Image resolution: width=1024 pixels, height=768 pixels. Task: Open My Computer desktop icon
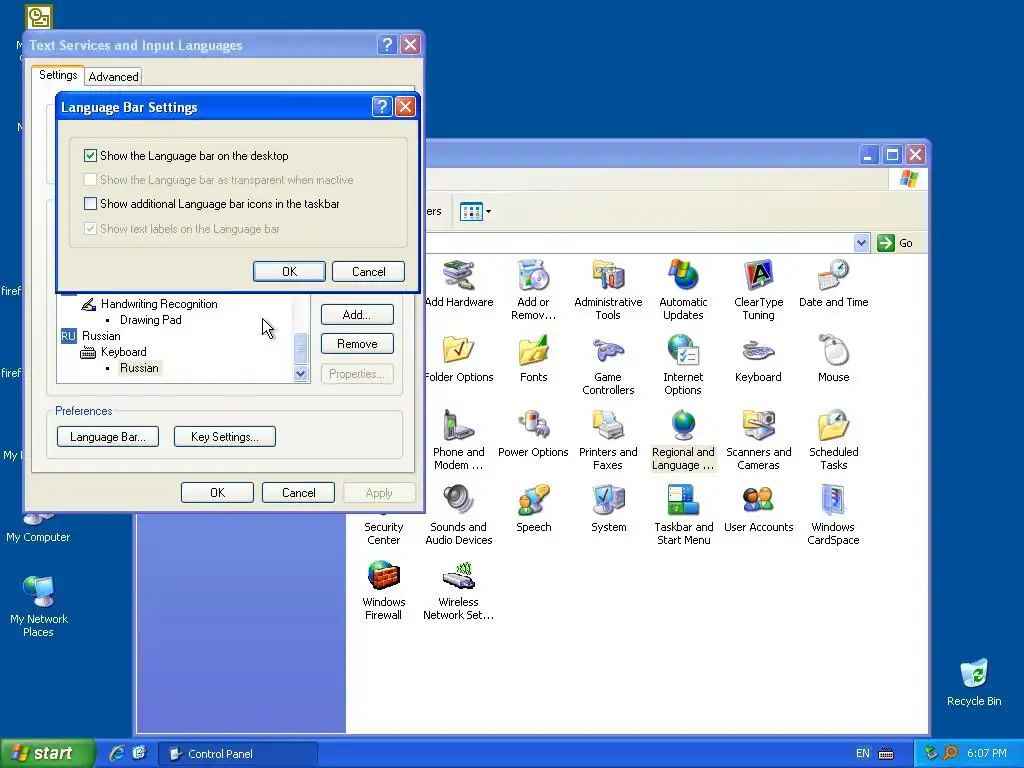[38, 528]
